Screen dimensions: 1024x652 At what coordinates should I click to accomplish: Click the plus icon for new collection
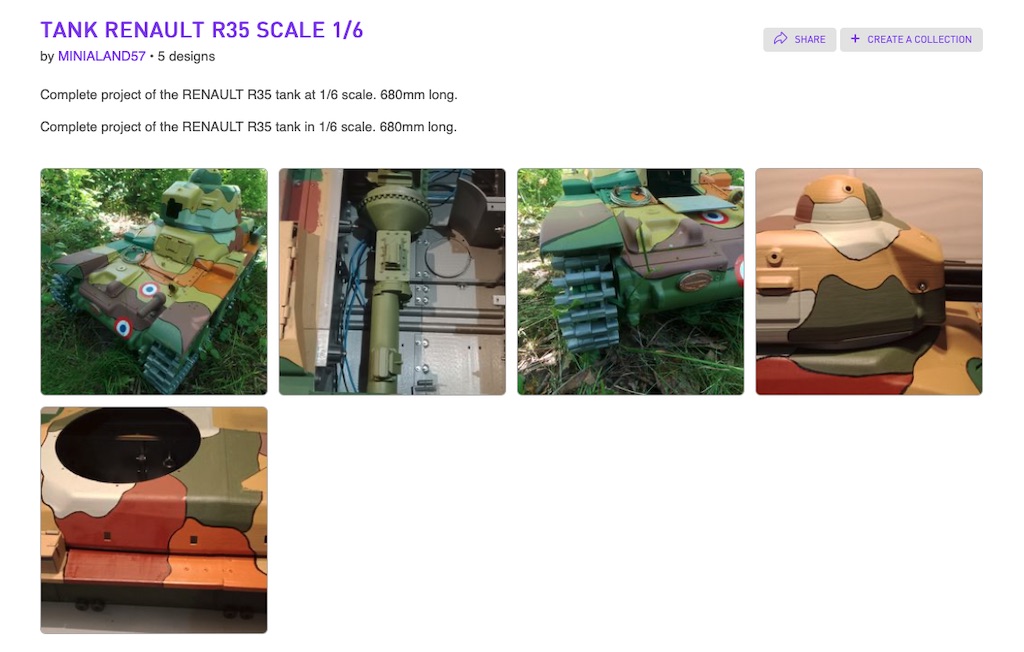pyautogui.click(x=855, y=39)
